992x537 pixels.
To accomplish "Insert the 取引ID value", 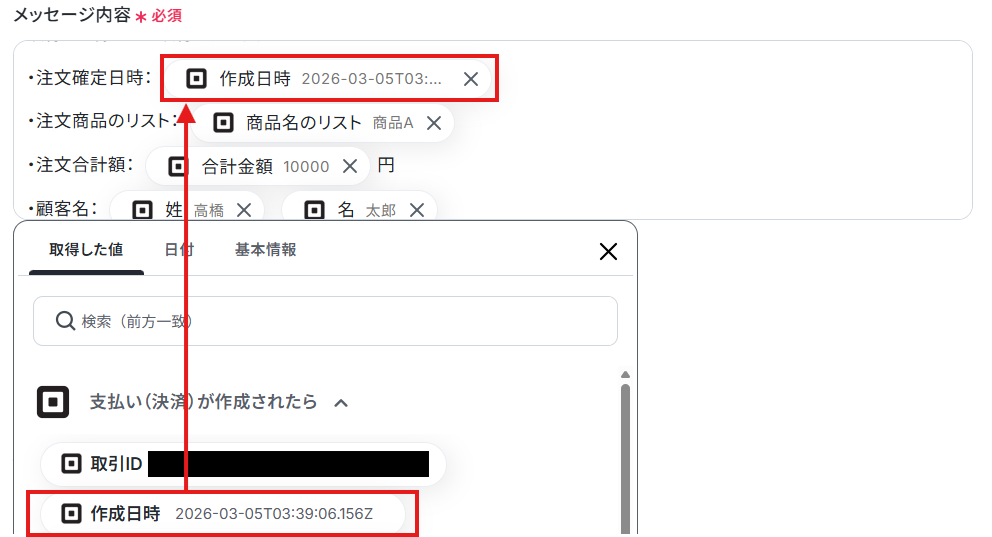I will [244, 464].
